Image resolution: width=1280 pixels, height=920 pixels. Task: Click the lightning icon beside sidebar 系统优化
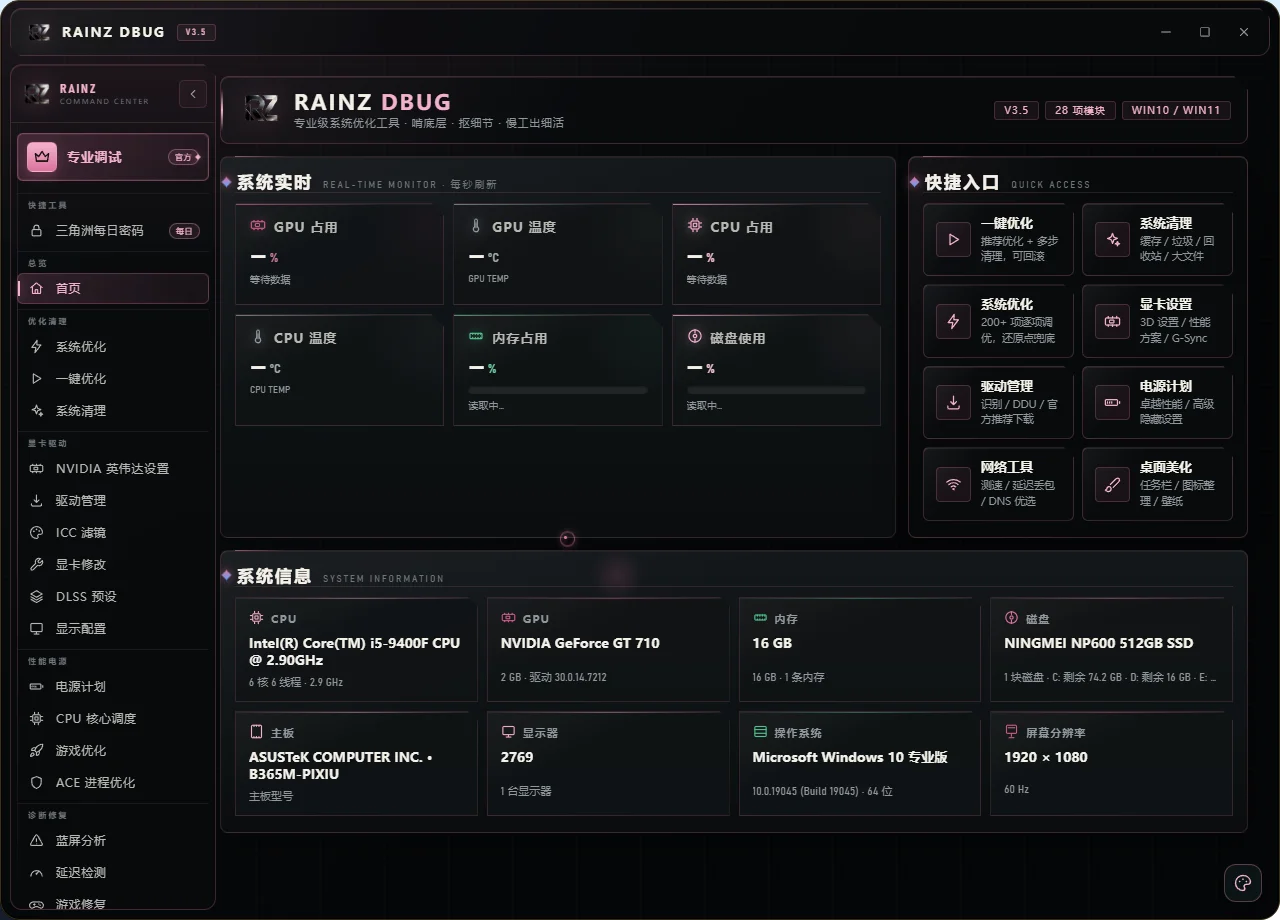click(x=37, y=346)
